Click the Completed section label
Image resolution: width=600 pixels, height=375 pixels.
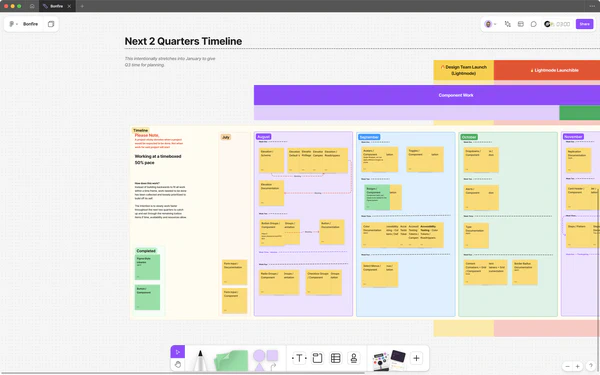click(146, 251)
